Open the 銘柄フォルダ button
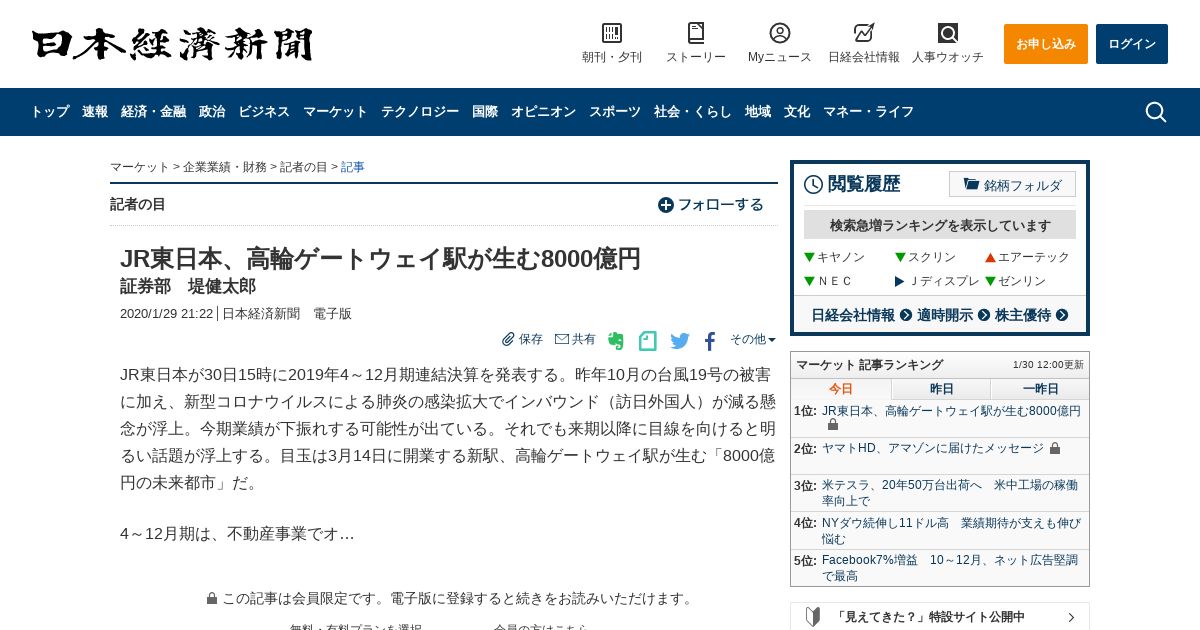This screenshot has height=630, width=1200. [1012, 184]
